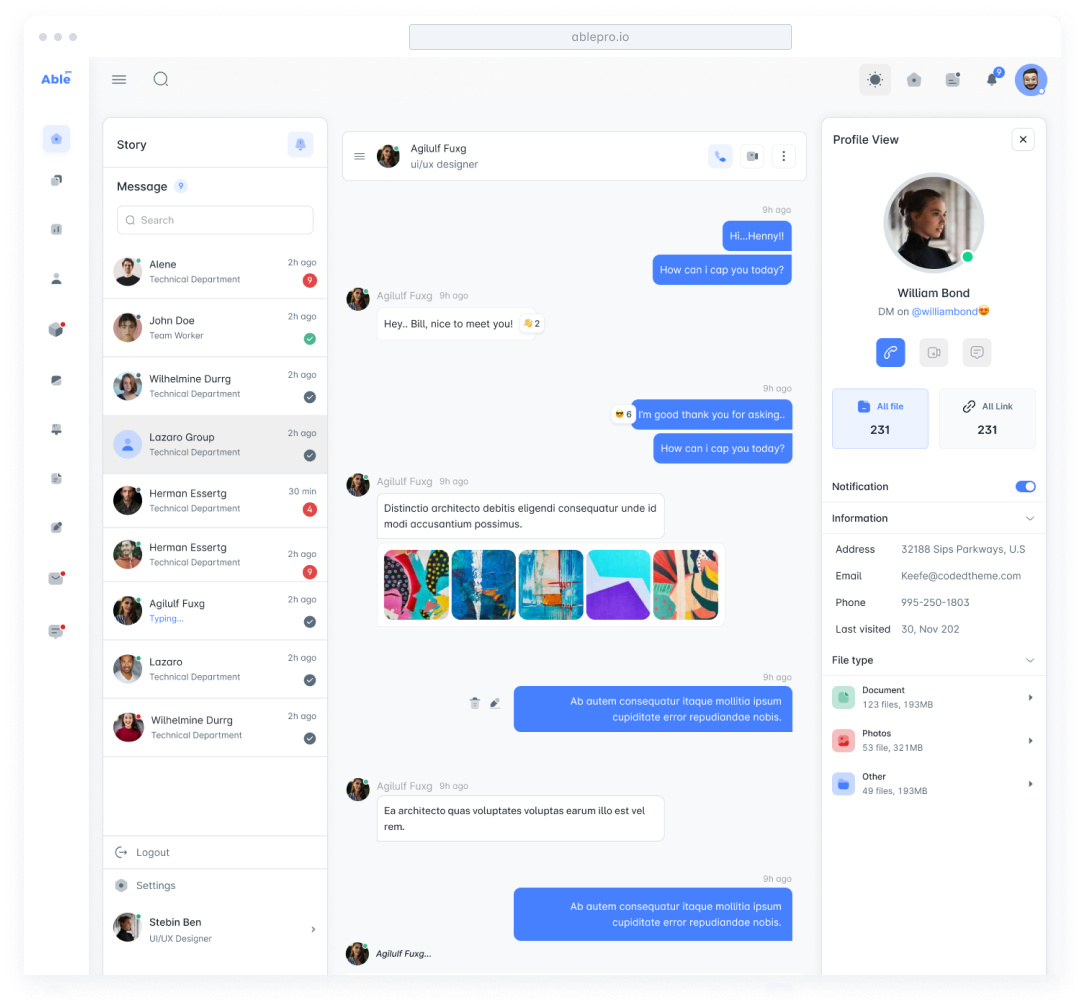Collapse the File type section
The height and width of the screenshot is (1007, 1085).
(x=1028, y=660)
